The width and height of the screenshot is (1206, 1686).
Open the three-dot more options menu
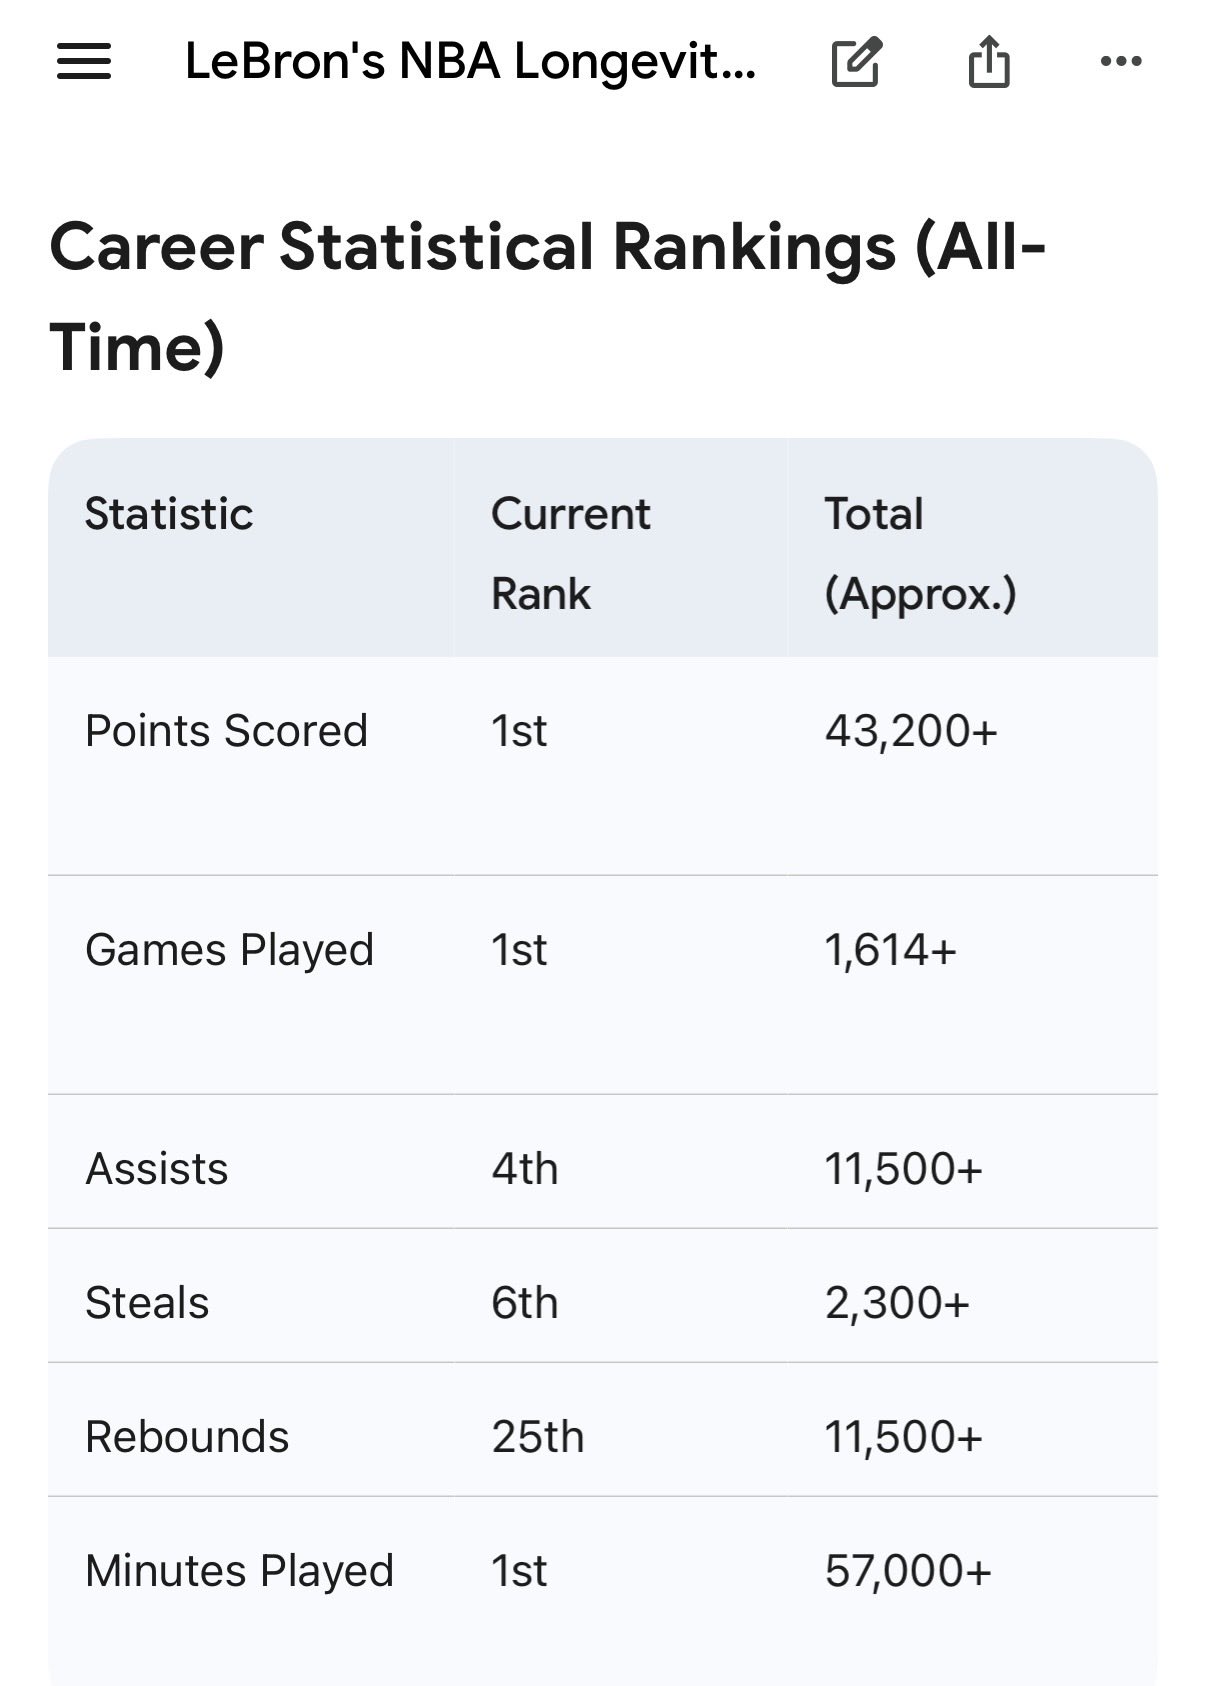coord(1120,62)
